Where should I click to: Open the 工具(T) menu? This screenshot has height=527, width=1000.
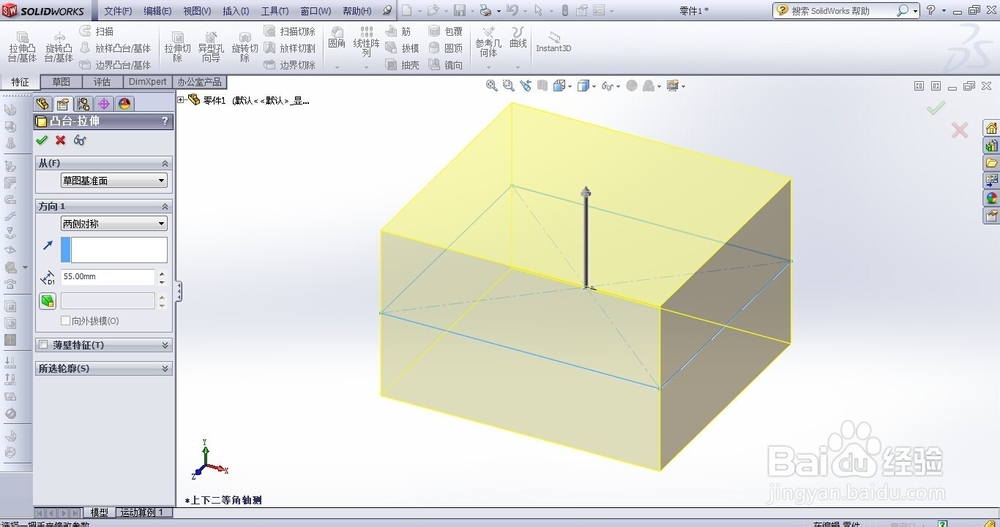[x=275, y=11]
